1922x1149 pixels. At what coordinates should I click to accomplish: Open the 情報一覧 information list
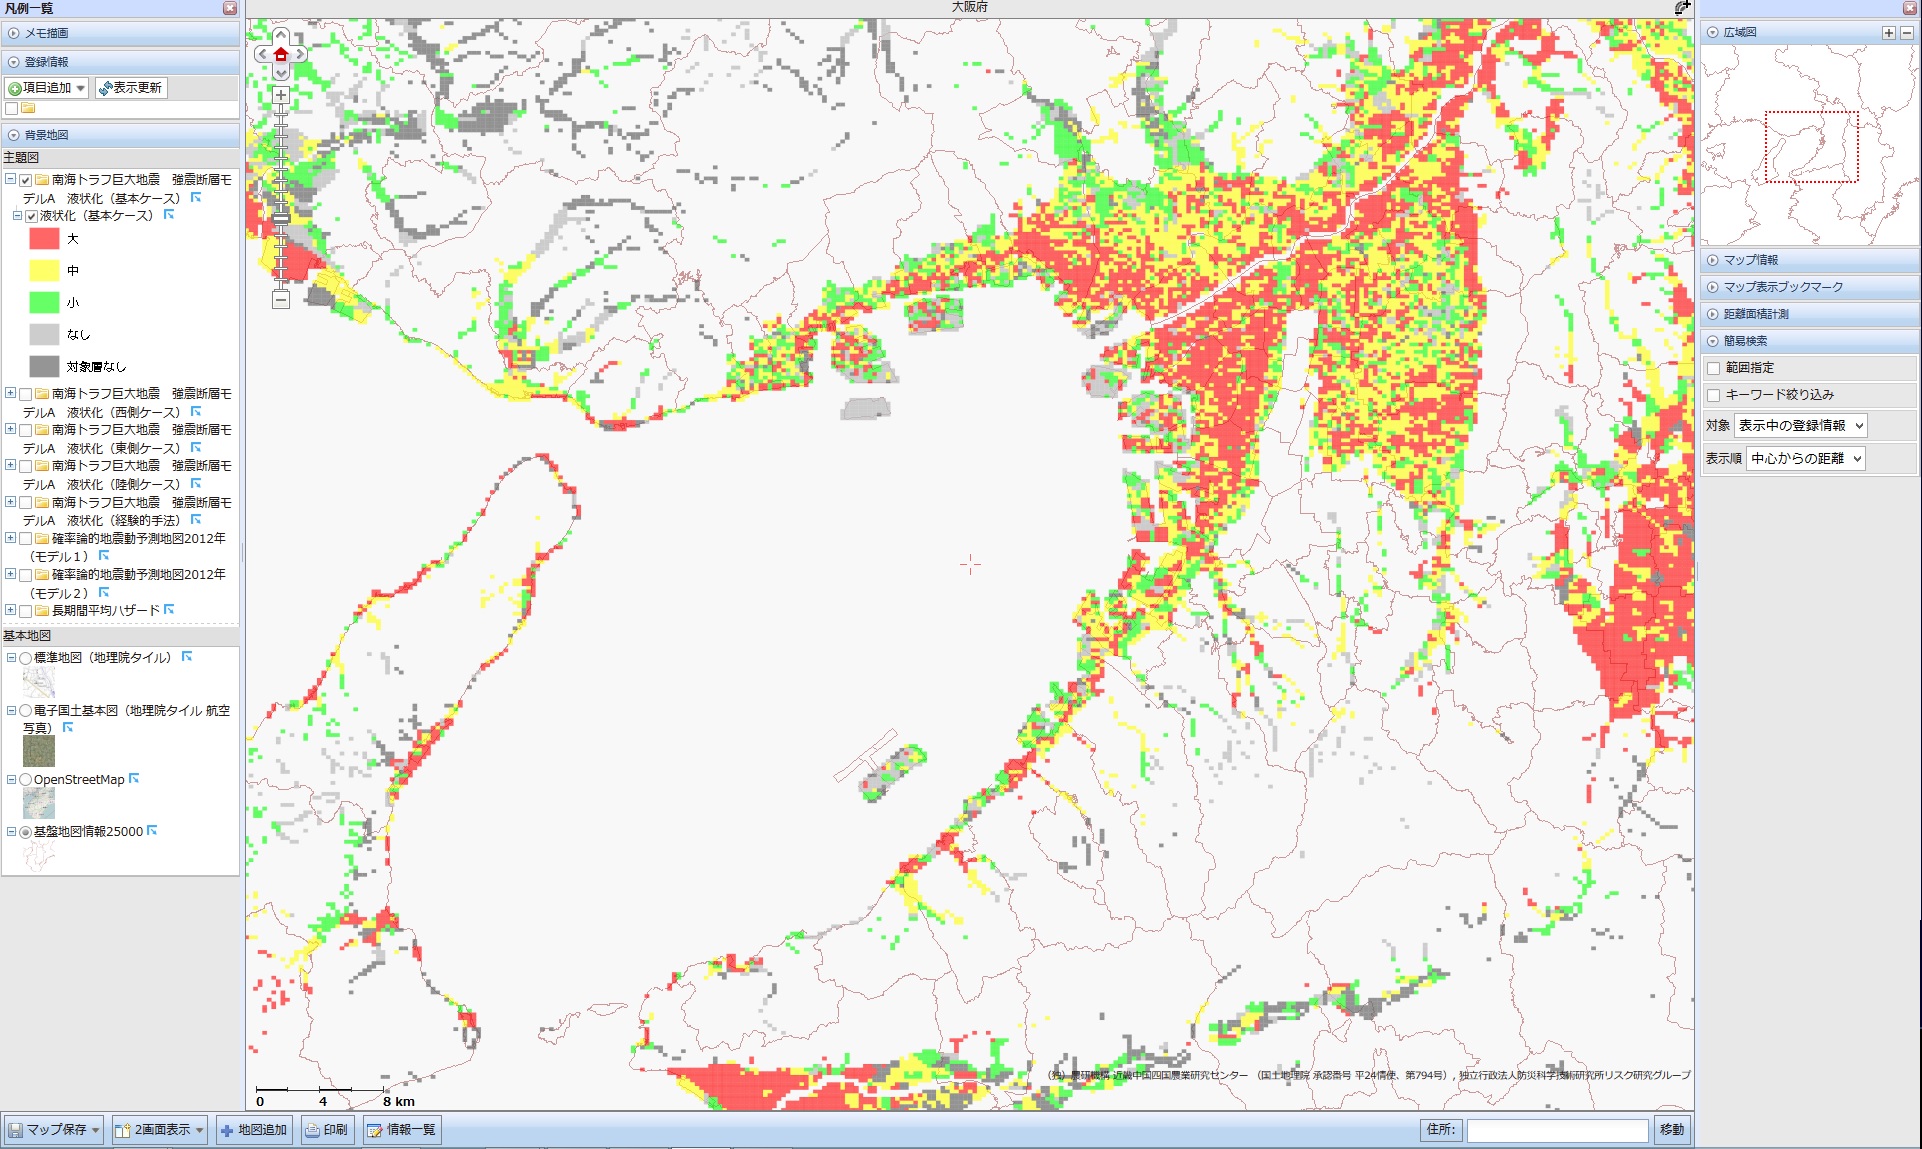point(401,1130)
